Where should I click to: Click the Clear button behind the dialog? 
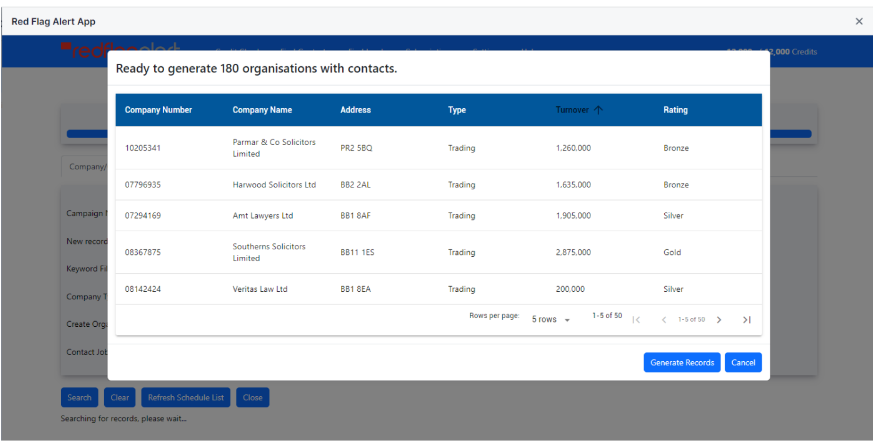click(120, 397)
